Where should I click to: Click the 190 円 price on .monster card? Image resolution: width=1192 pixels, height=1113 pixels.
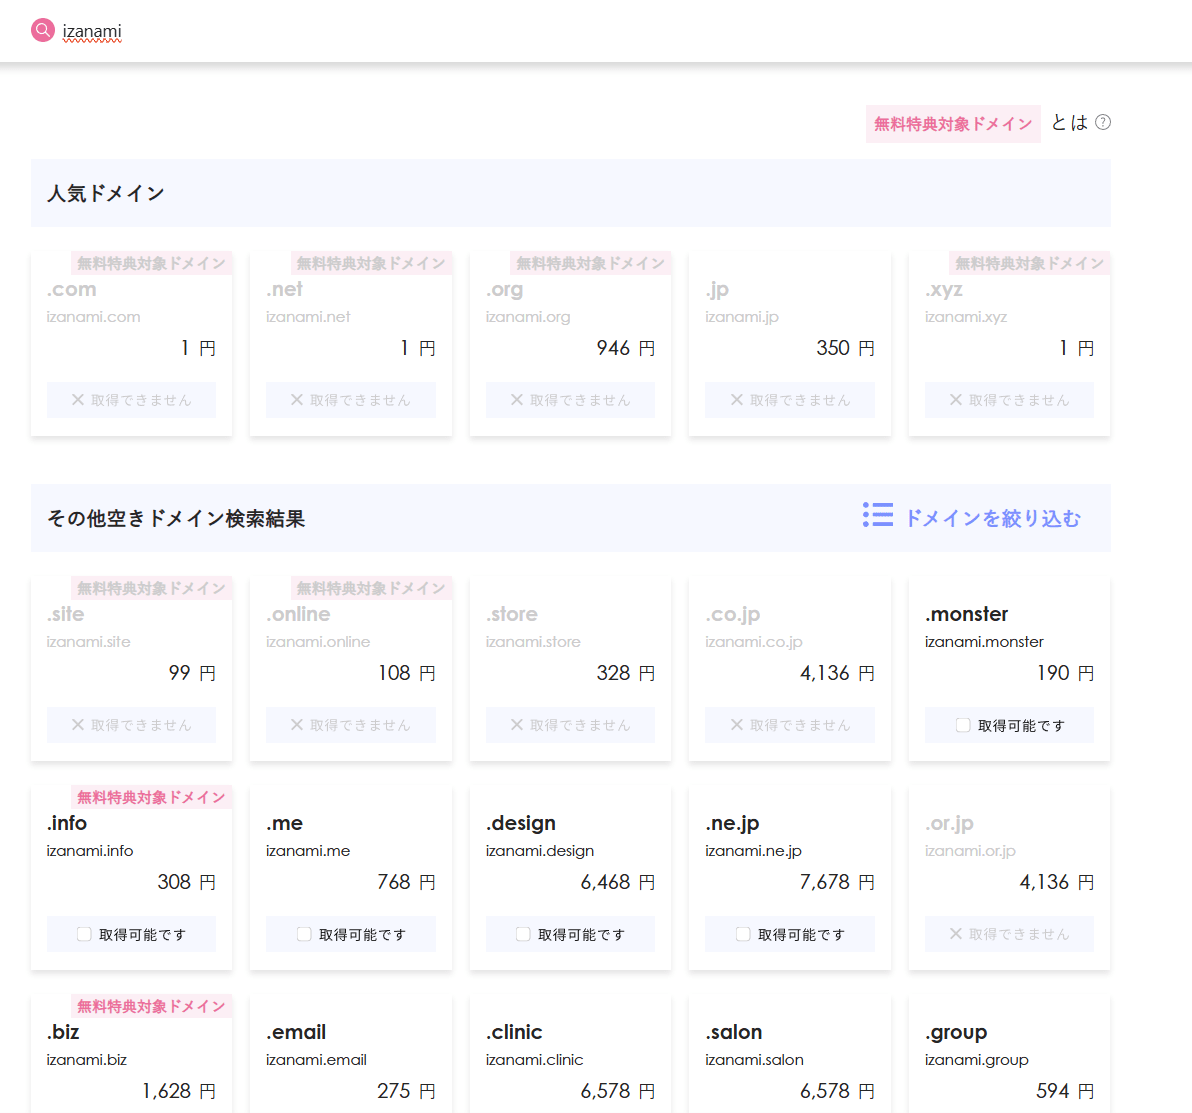1065,673
